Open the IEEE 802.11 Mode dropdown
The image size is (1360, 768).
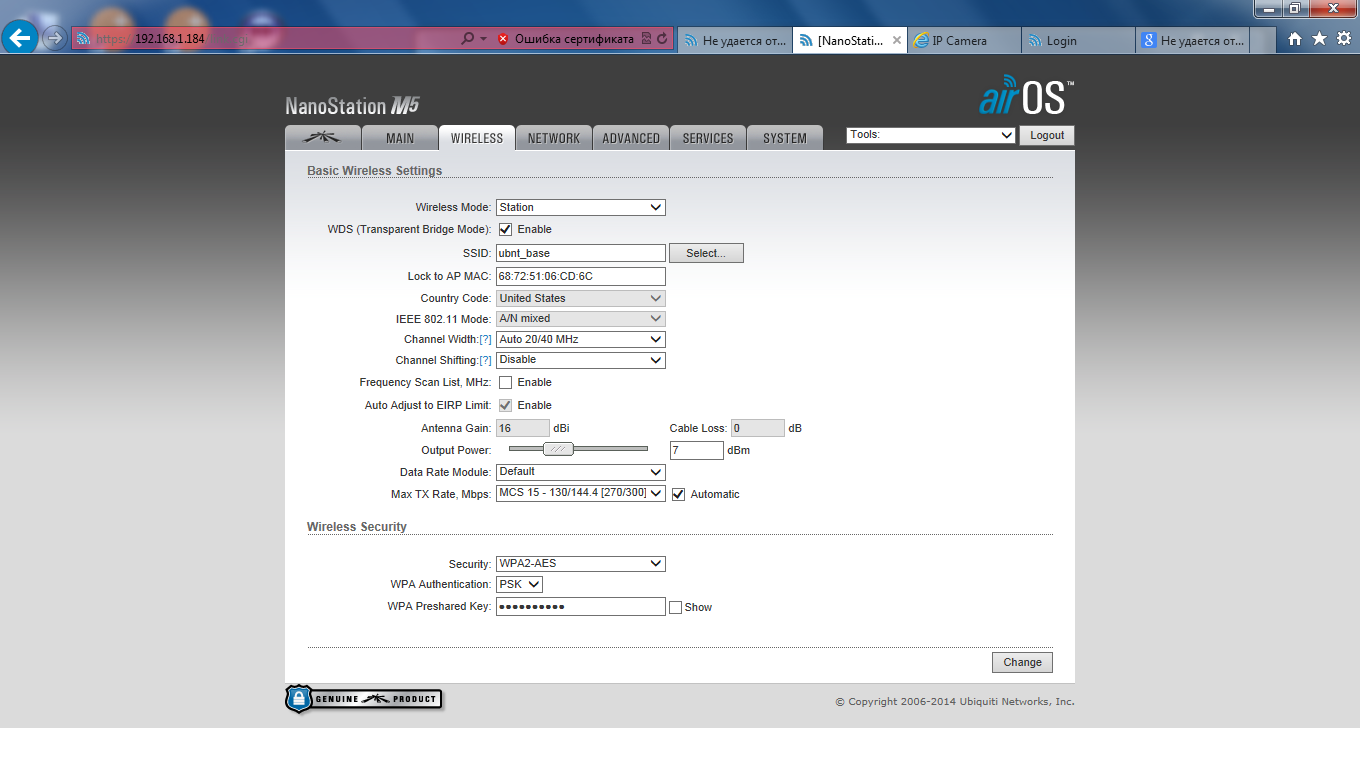coord(581,318)
